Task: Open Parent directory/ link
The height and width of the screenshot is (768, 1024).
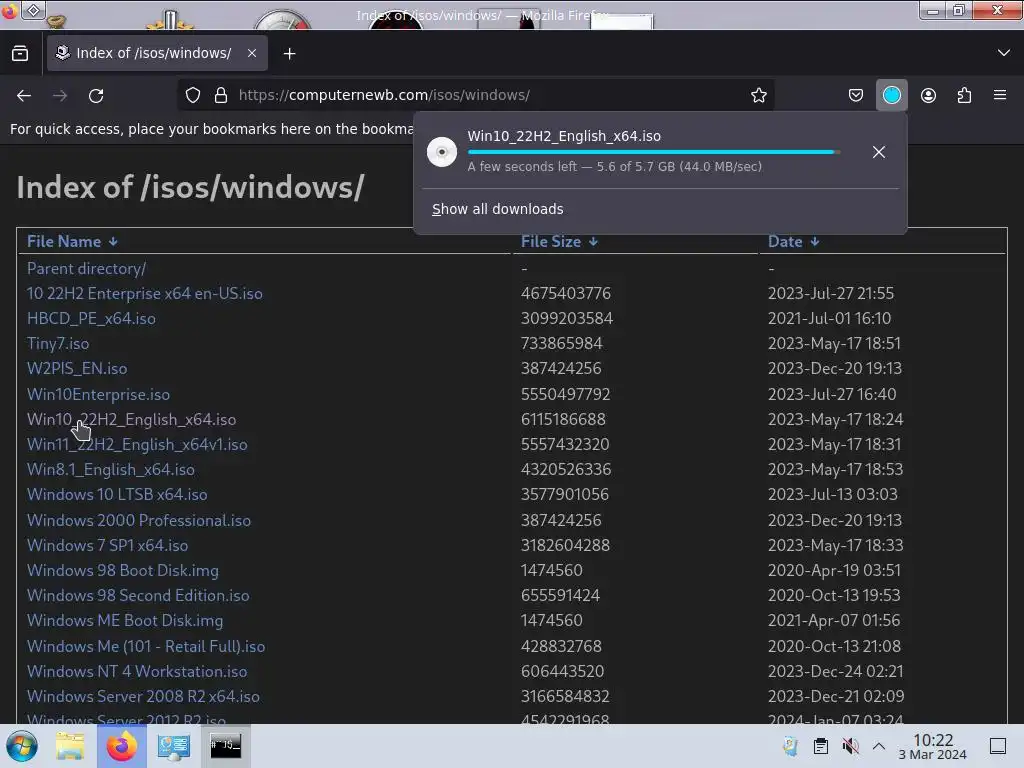Action: (x=86, y=268)
